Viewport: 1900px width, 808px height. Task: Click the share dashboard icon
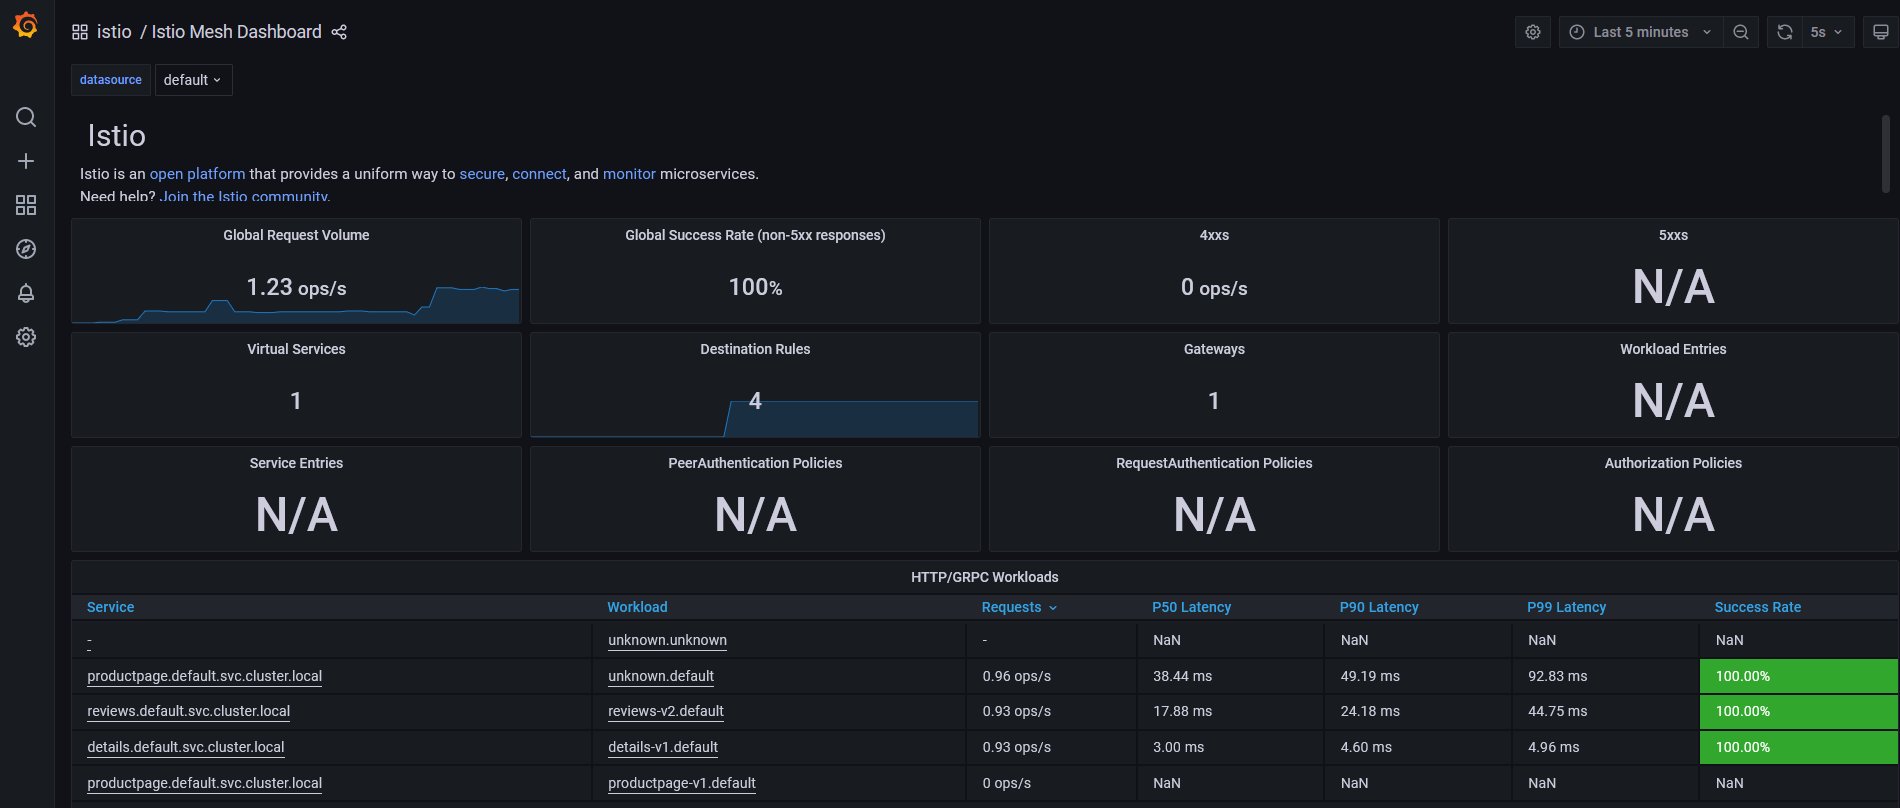pos(339,32)
